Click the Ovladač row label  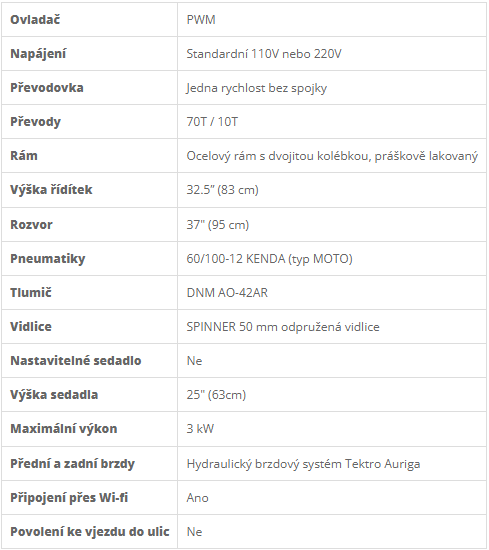35,20
